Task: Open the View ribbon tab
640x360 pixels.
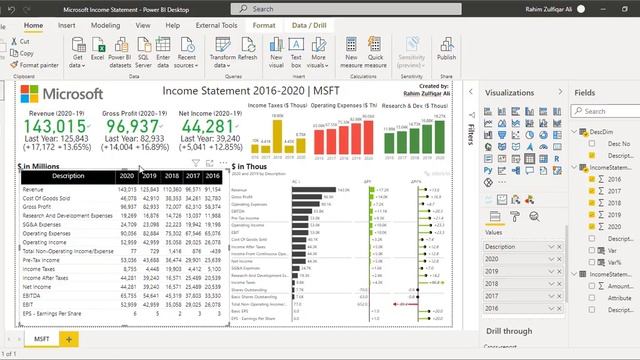Action: tap(143, 25)
